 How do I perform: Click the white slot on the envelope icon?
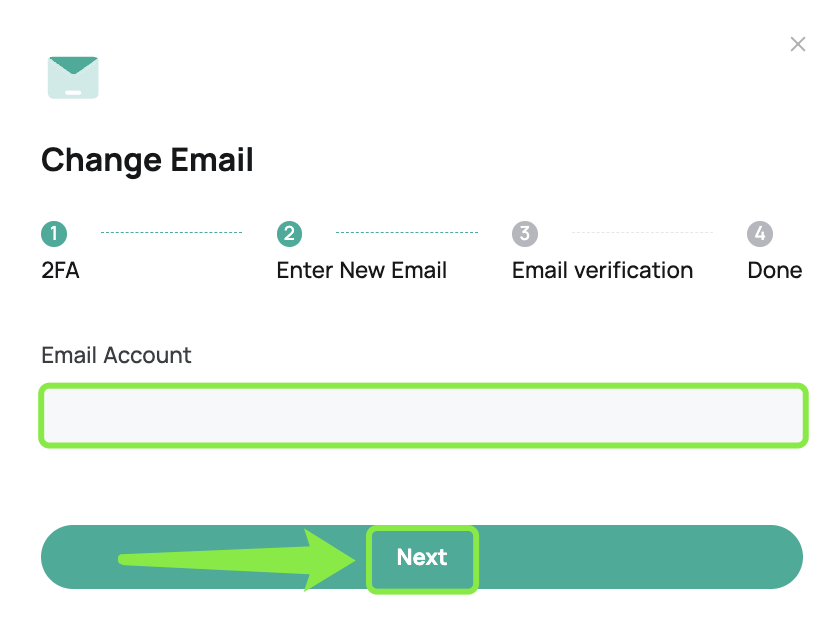(73, 93)
